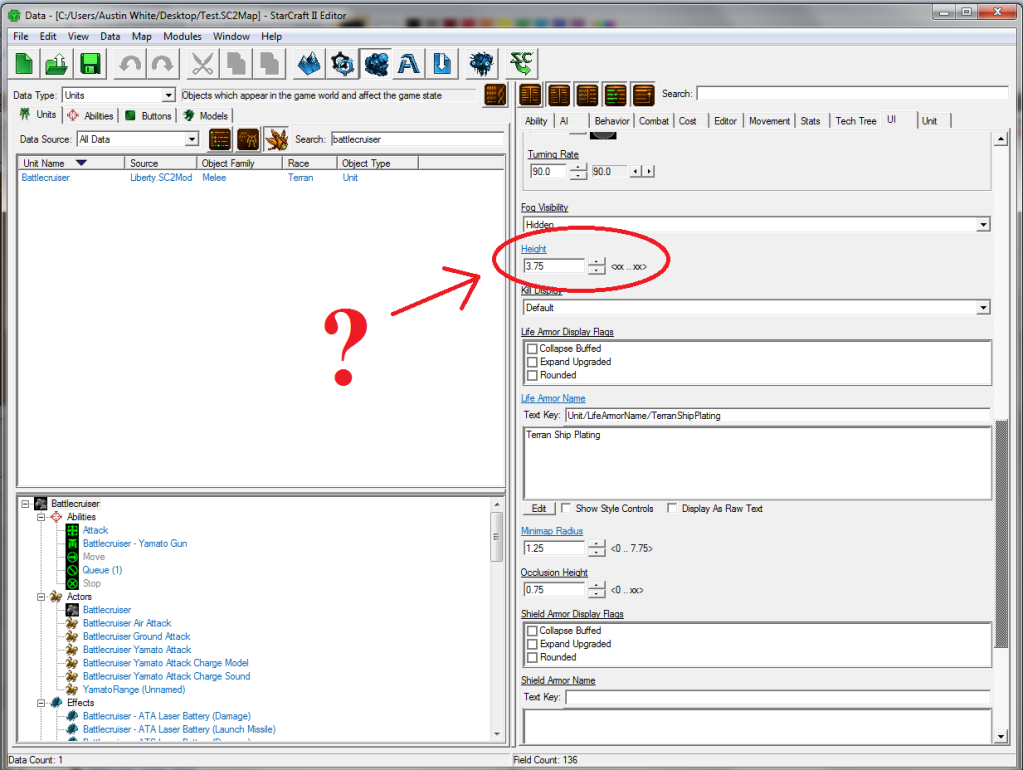Screen dimensions: 1023x770
Task: Open the Fog Visibility dropdown
Action: (983, 224)
